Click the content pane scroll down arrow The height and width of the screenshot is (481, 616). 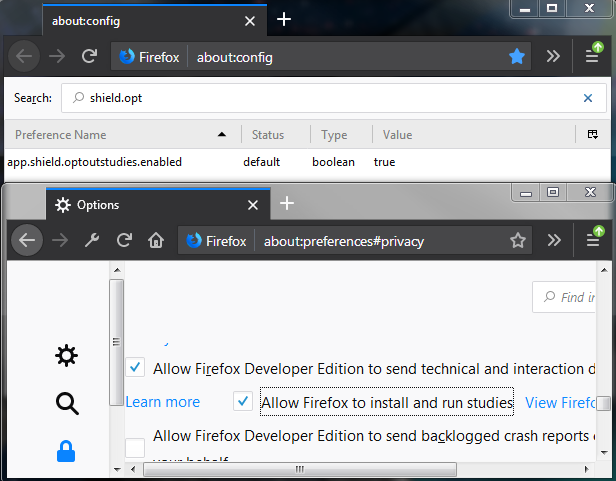(x=604, y=453)
